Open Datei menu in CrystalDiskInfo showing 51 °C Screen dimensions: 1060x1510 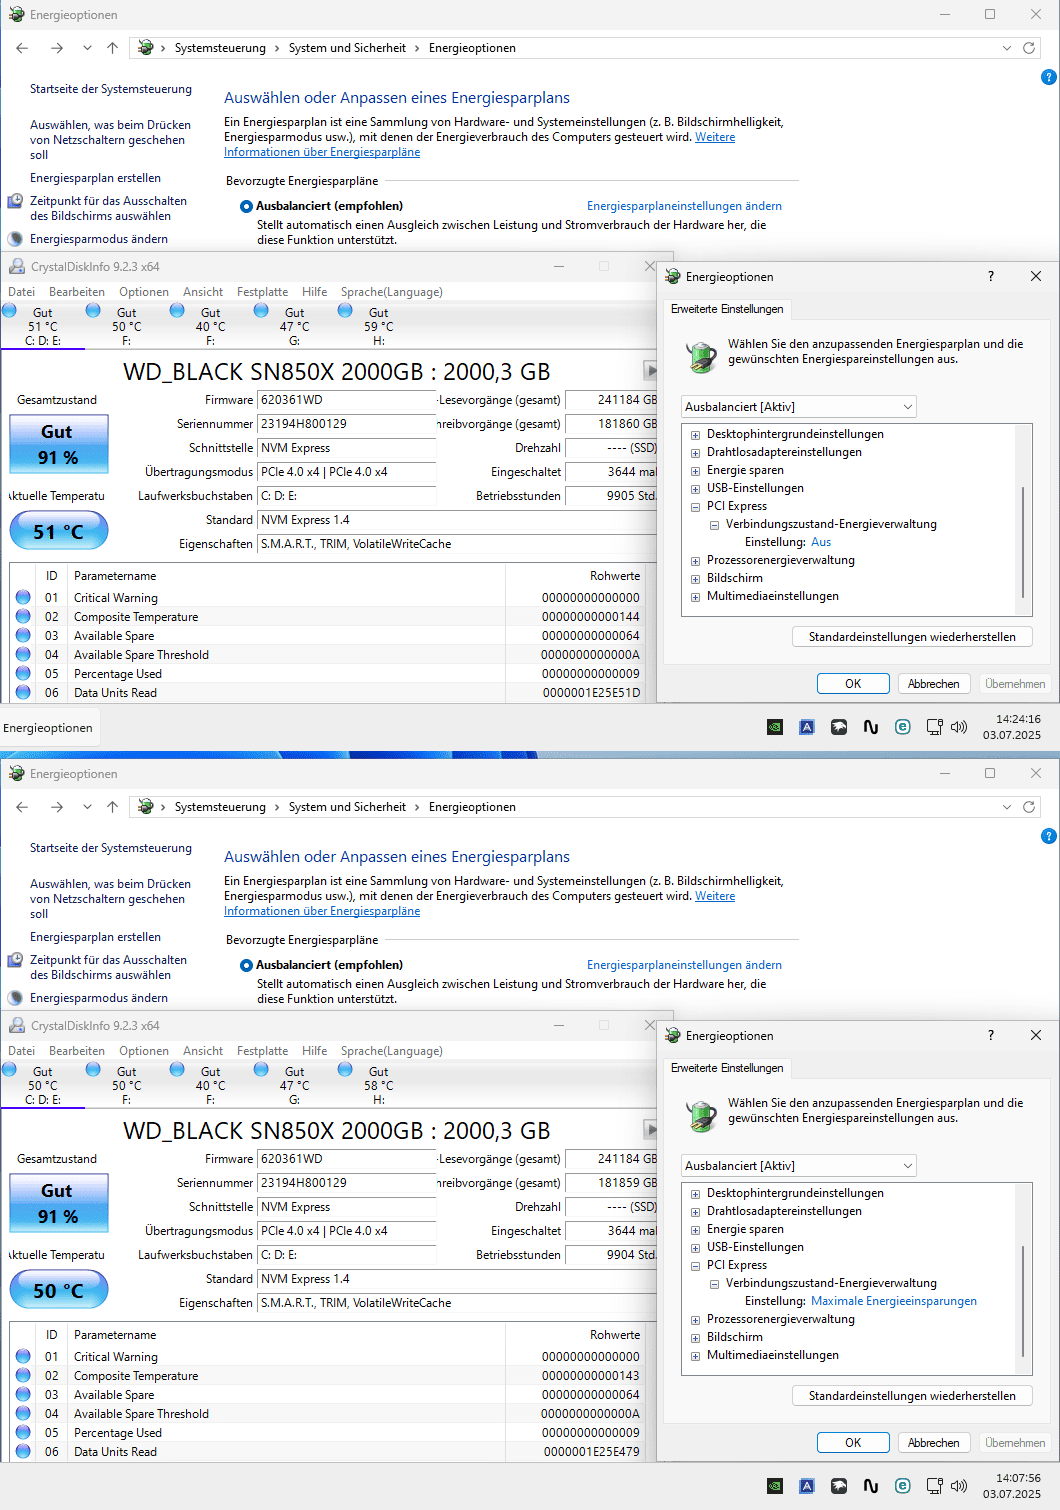point(21,292)
